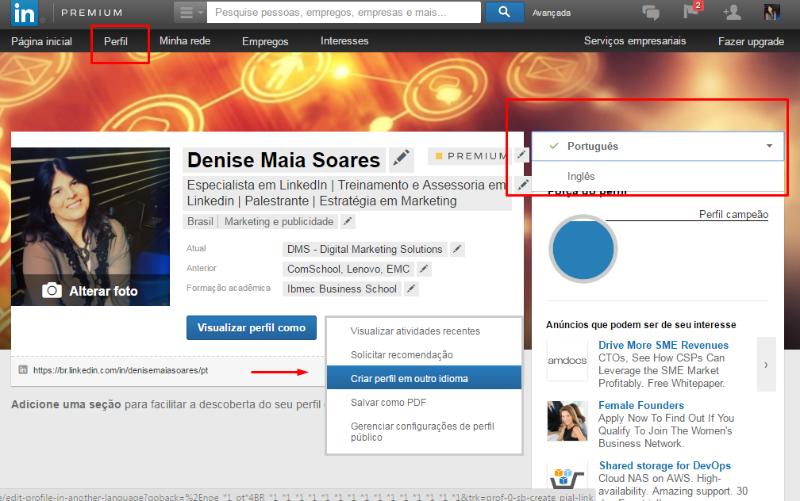
Task: Click Female Founders ad photo
Action: [x=567, y=421]
